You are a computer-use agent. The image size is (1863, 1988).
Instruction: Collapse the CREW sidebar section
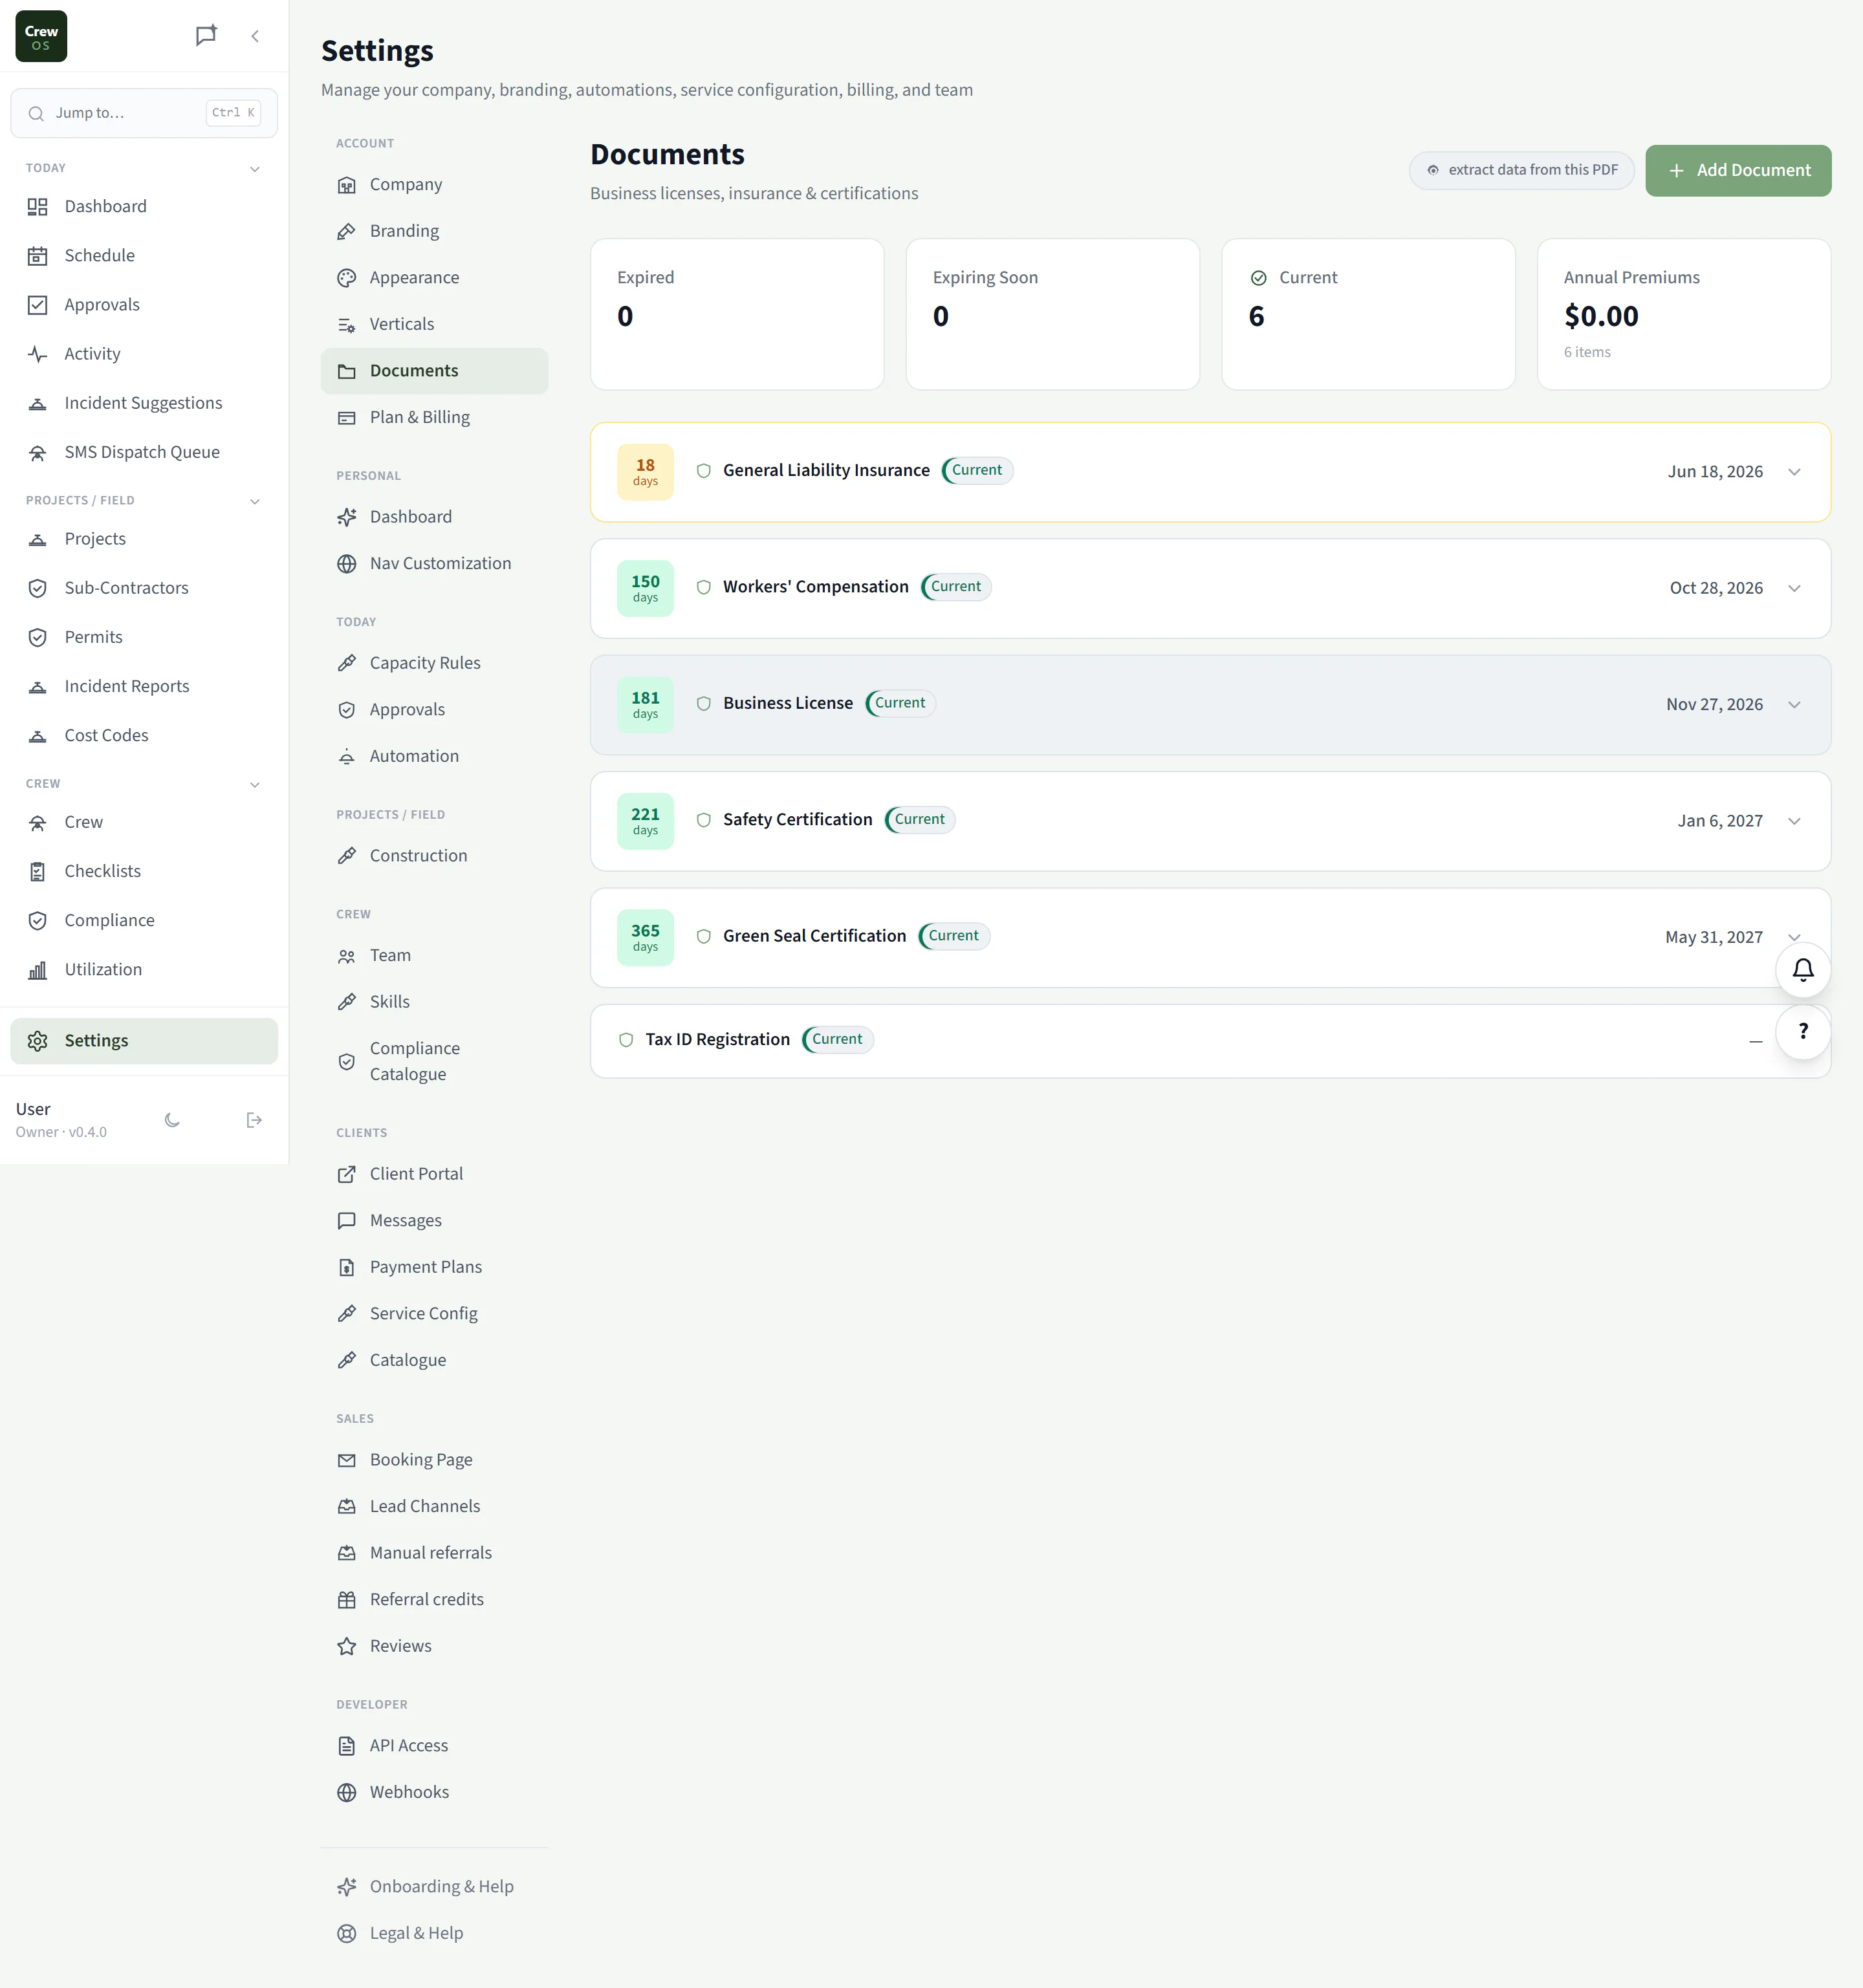tap(255, 785)
